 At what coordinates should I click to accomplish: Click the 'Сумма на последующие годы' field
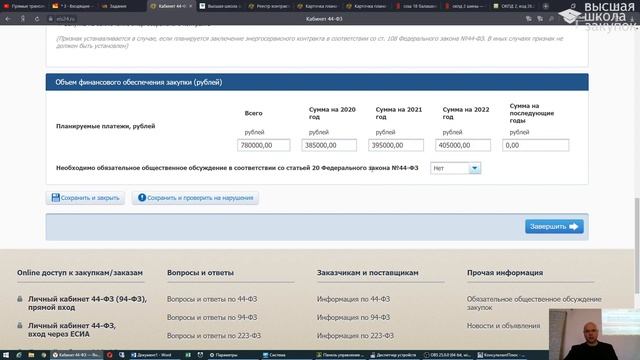[536, 145]
